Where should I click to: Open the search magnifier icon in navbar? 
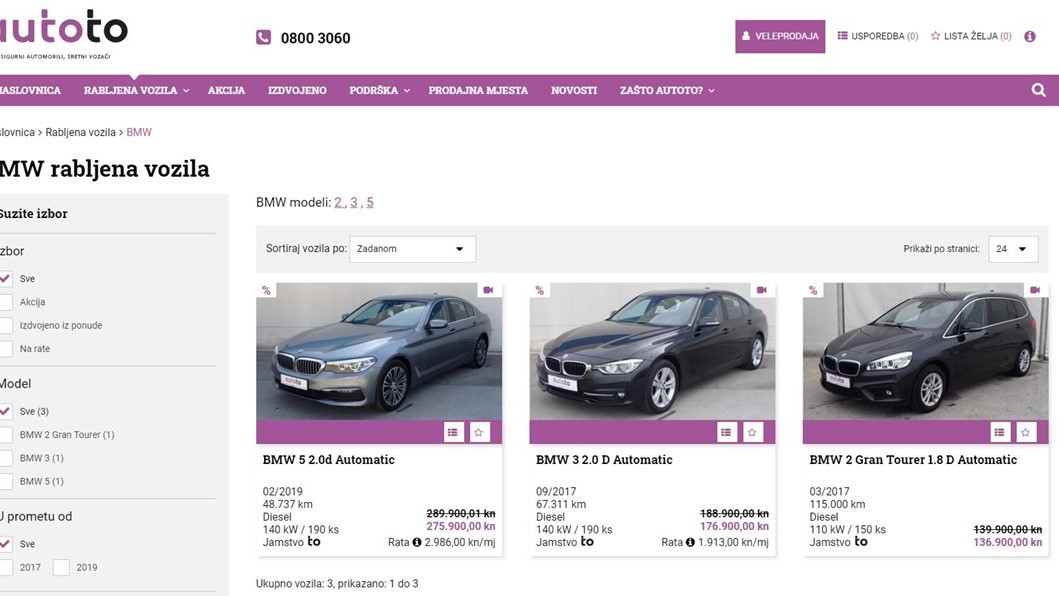point(1038,90)
